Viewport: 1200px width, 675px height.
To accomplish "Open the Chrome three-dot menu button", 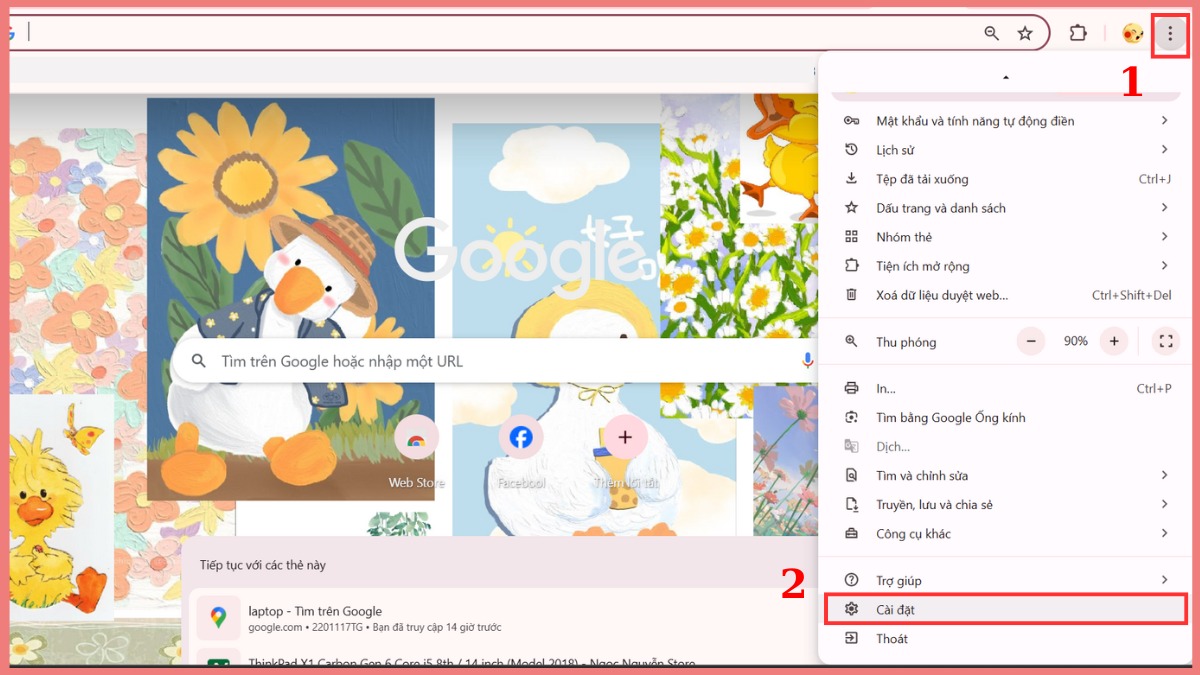I will pos(1170,33).
